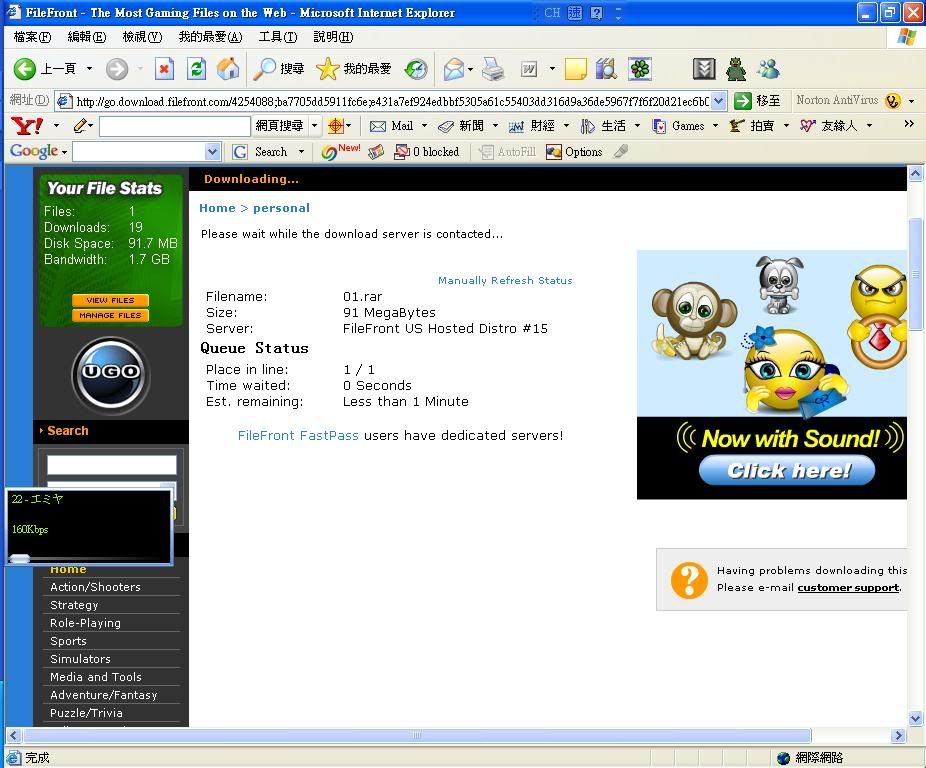926x768 pixels.
Task: Click the music player progress slider
Action: tap(20, 558)
